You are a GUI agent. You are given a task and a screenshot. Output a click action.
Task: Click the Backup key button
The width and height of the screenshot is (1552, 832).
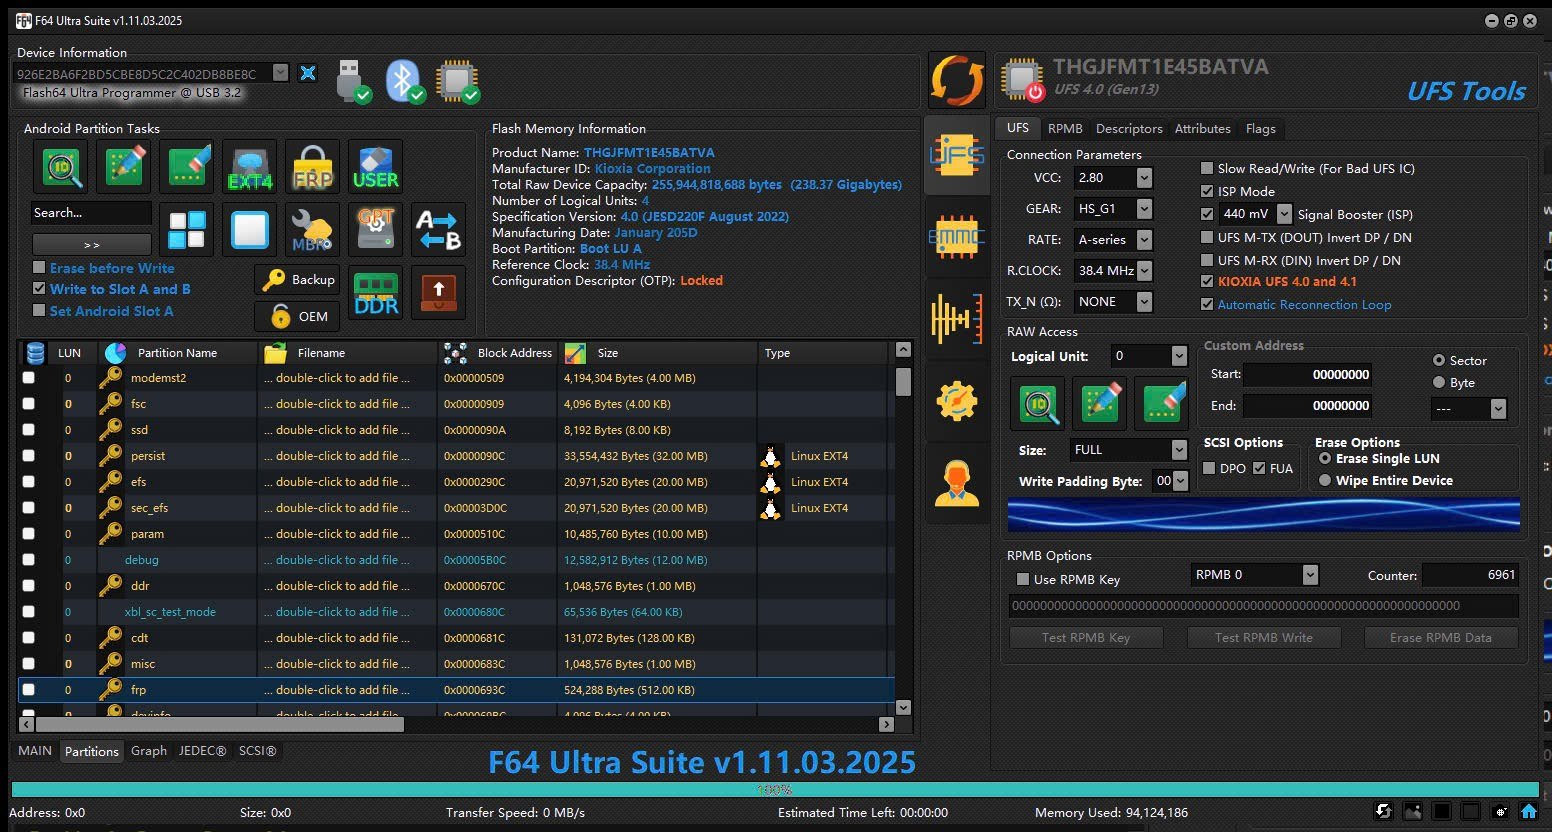[297, 280]
